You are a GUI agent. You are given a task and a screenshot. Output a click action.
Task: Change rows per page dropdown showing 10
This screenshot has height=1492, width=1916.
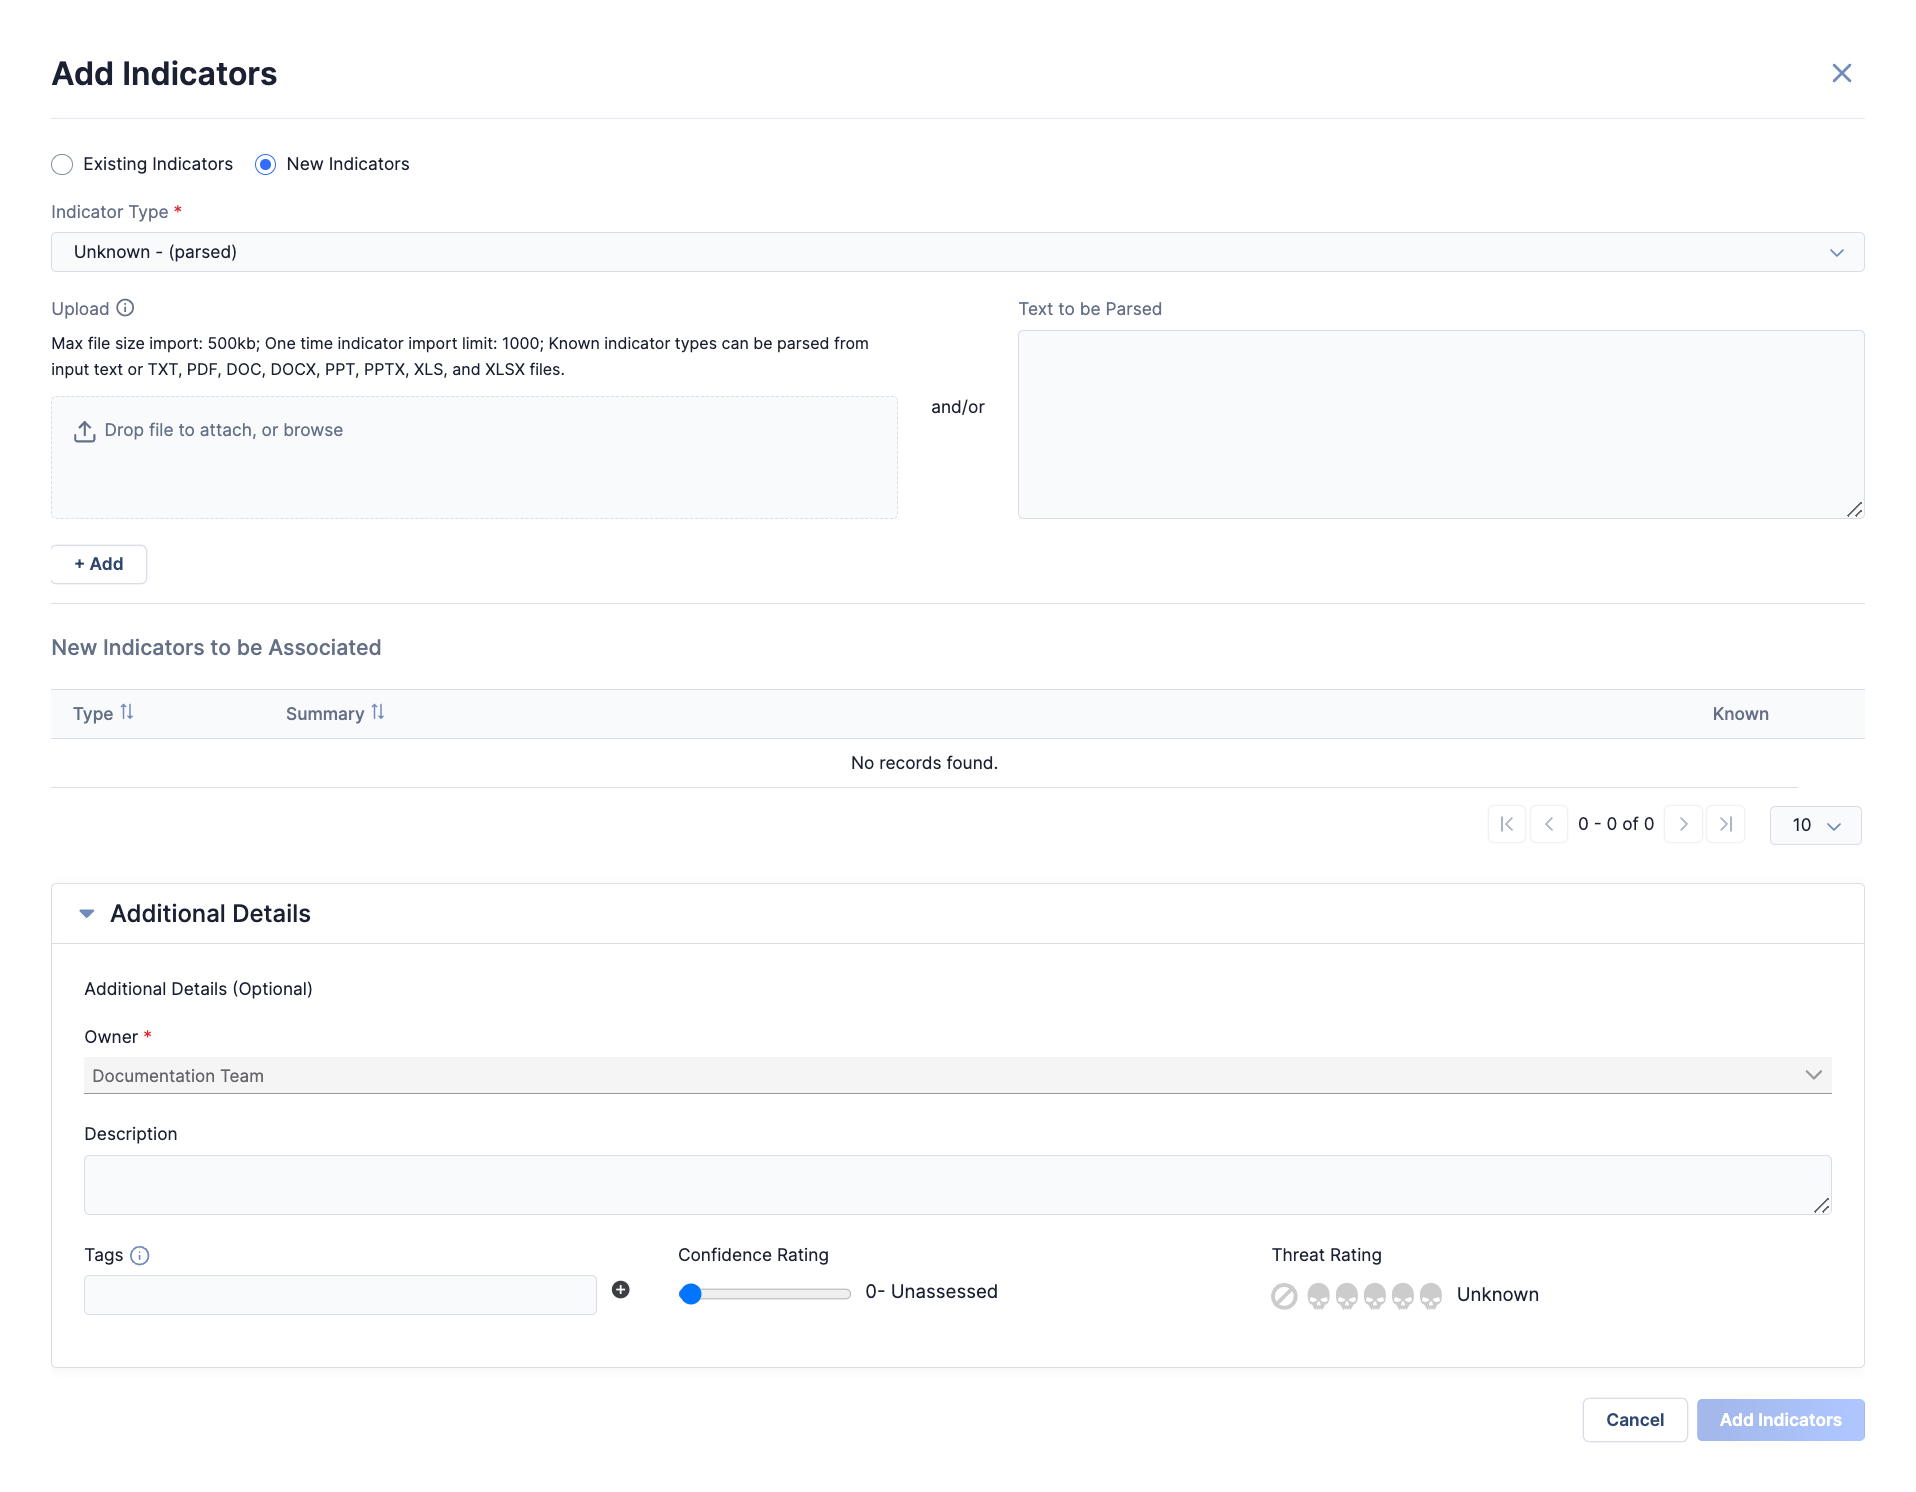[x=1815, y=825]
